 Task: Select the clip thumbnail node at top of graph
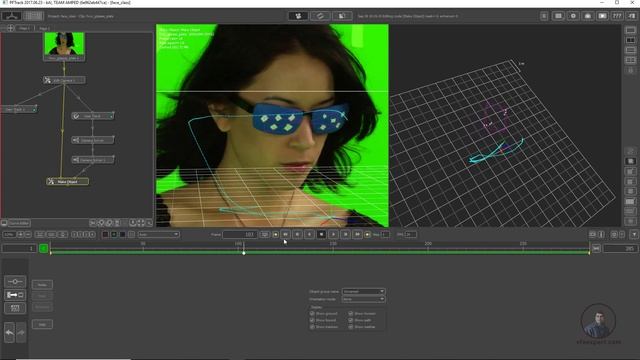[x=64, y=47]
